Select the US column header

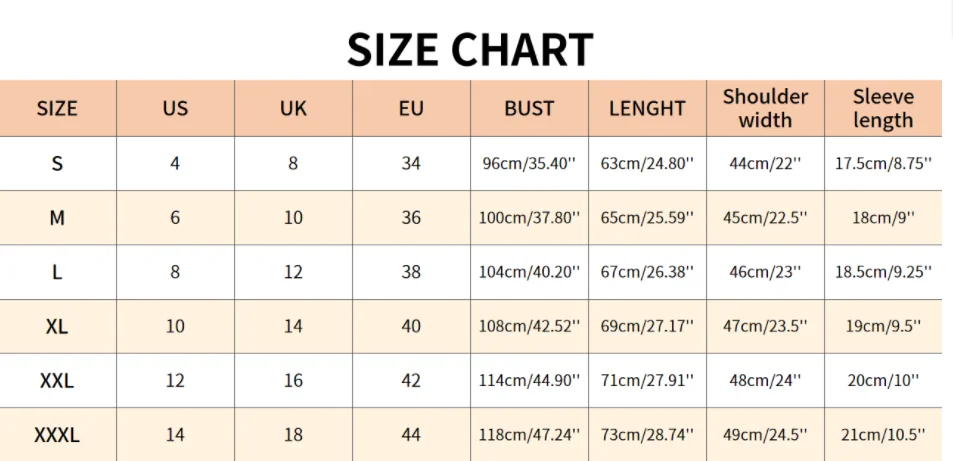click(x=175, y=109)
